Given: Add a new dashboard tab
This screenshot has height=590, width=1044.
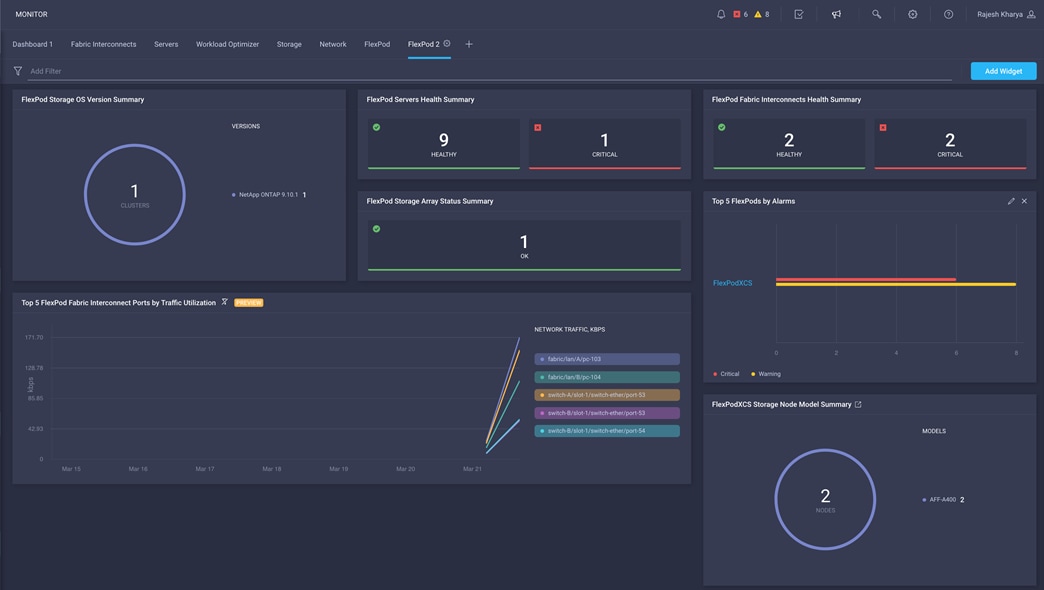Looking at the screenshot, I should [469, 44].
